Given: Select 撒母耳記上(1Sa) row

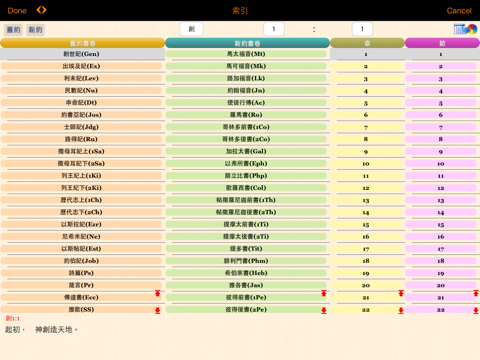Looking at the screenshot, I should 82,151.
